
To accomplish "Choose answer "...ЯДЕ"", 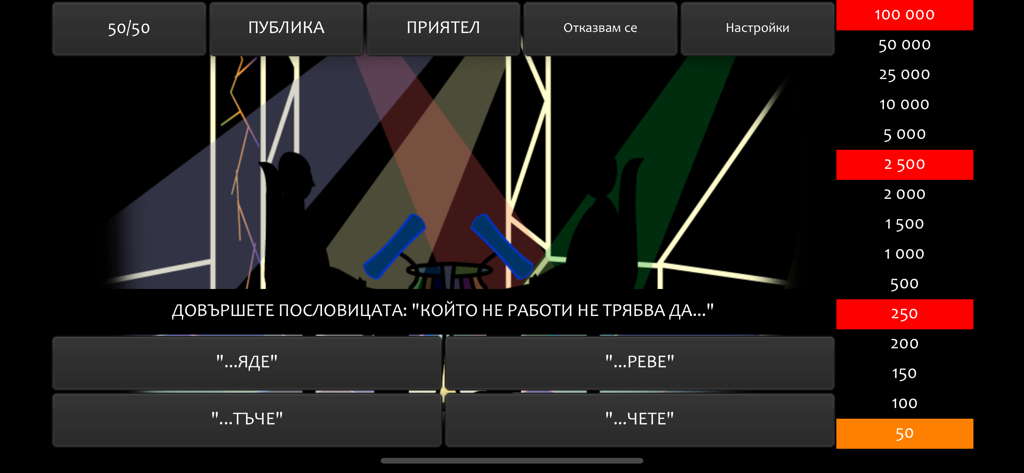I will coord(248,363).
